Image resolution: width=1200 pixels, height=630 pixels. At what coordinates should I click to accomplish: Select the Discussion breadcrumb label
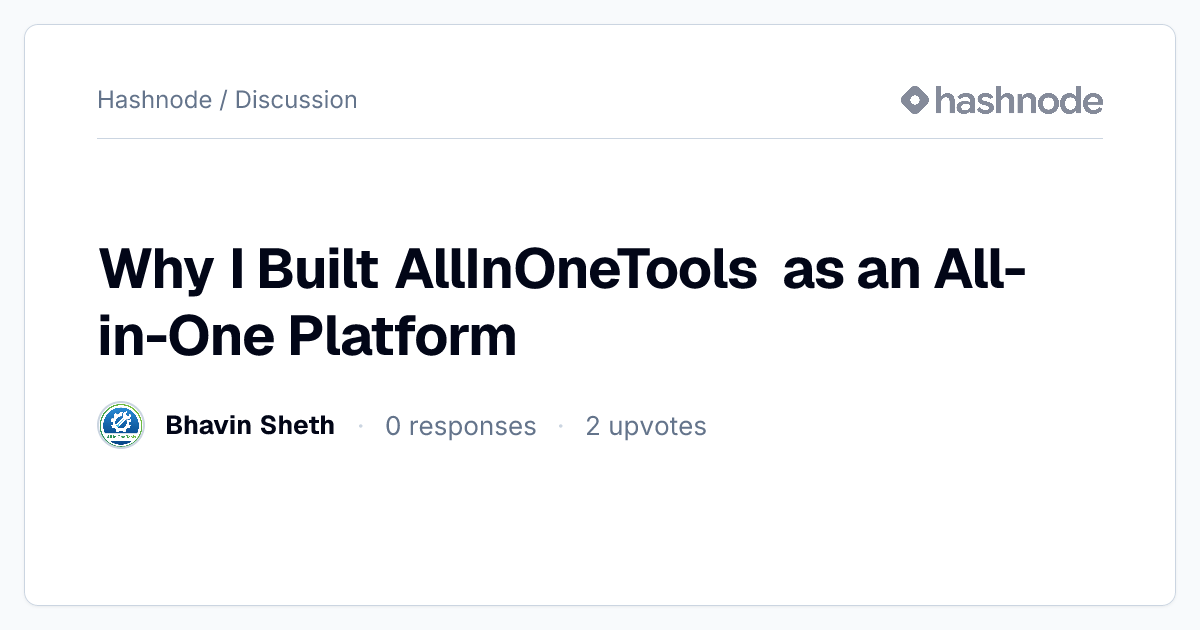[296, 100]
